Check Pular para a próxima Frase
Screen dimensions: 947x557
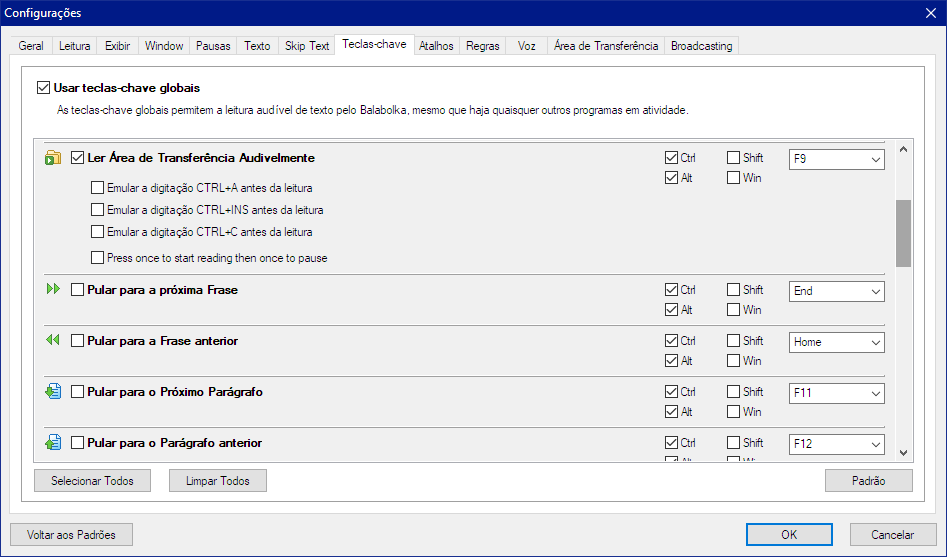(78, 290)
